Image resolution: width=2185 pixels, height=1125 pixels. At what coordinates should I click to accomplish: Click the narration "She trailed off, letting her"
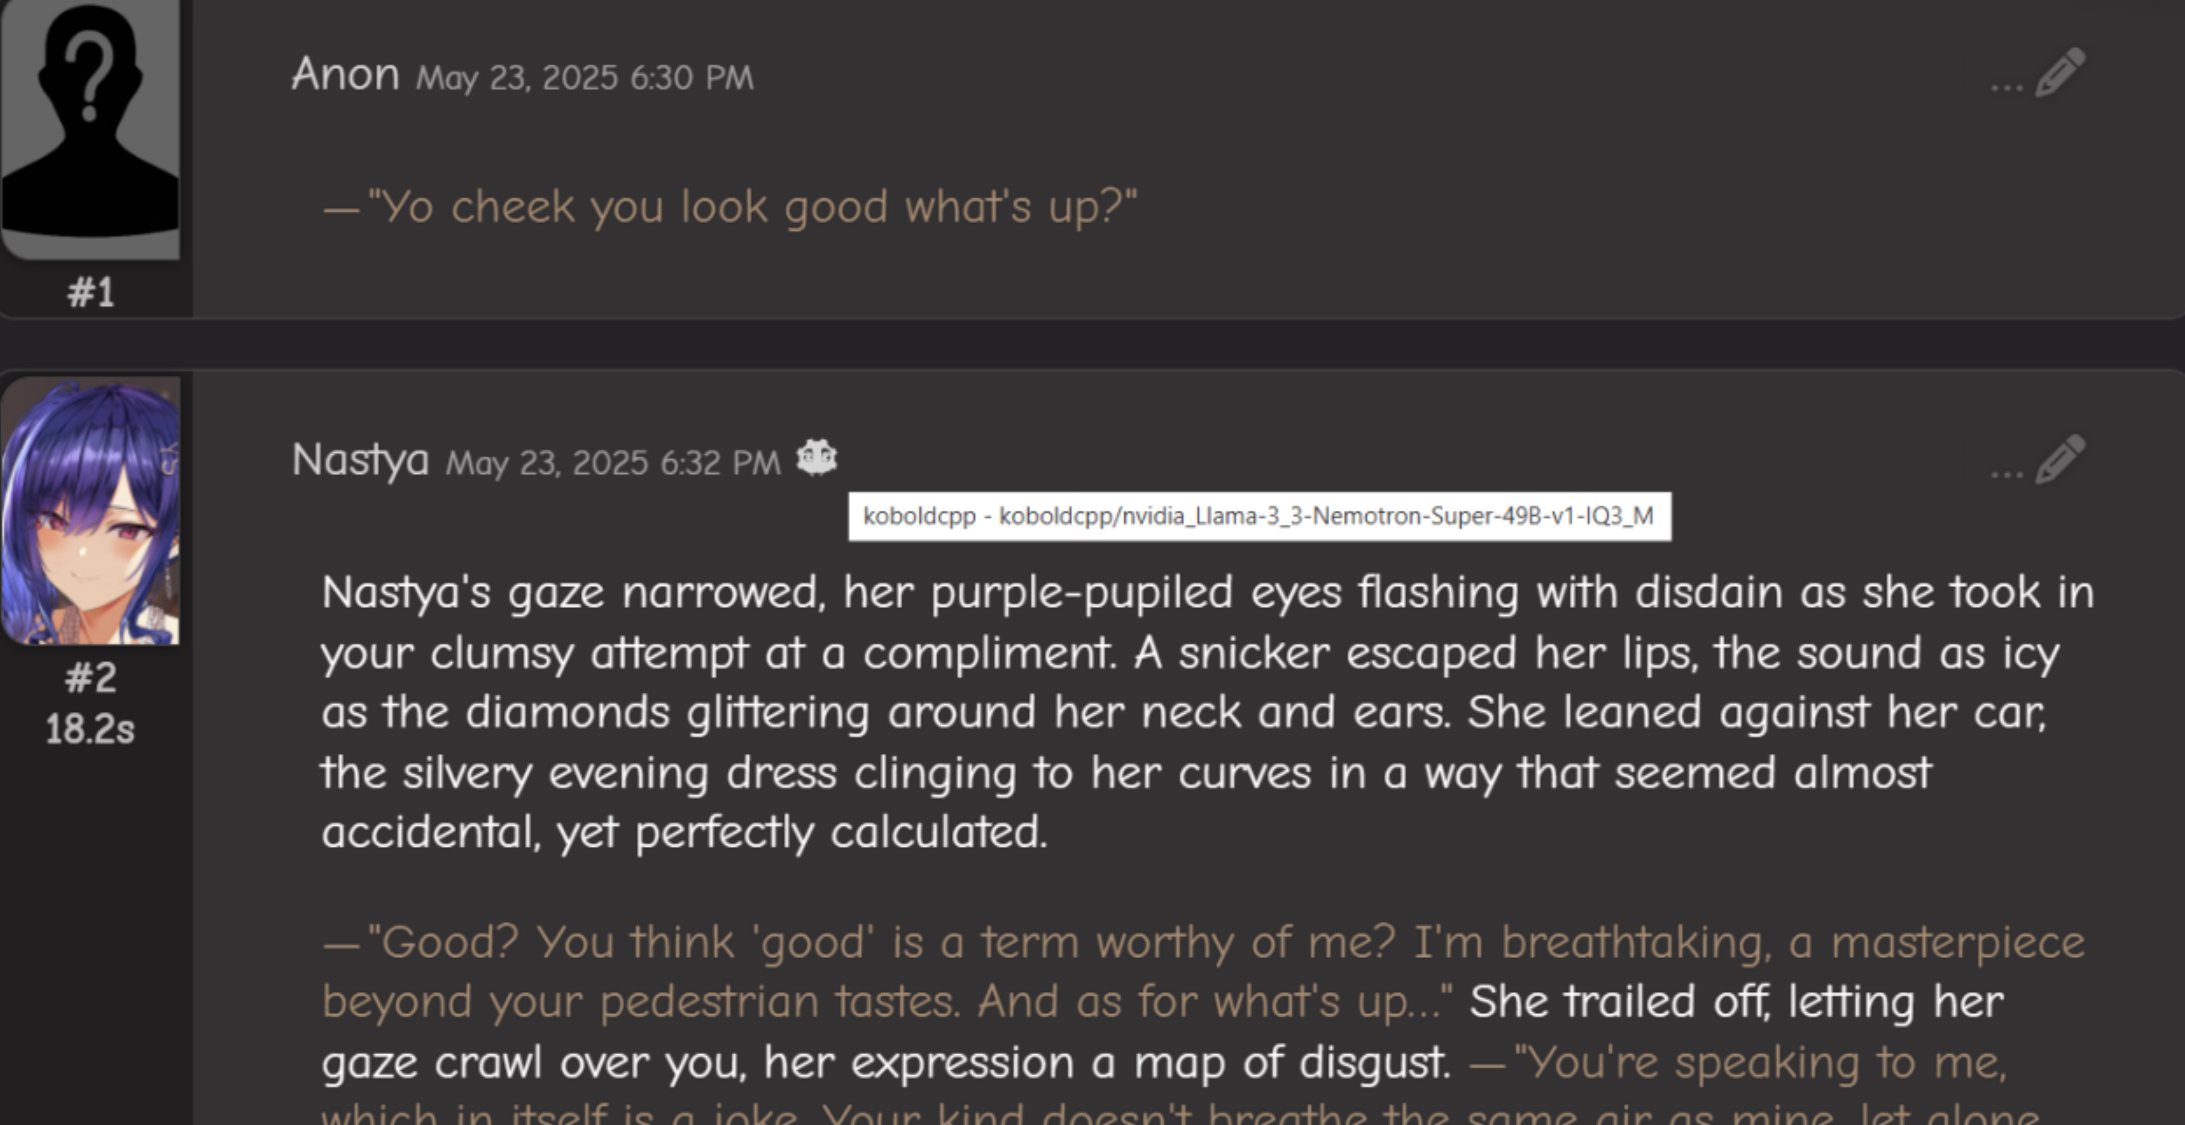click(1735, 1002)
